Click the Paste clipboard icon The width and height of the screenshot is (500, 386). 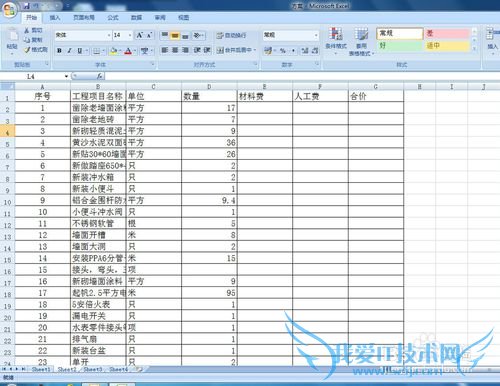pyautogui.click(x=12, y=35)
